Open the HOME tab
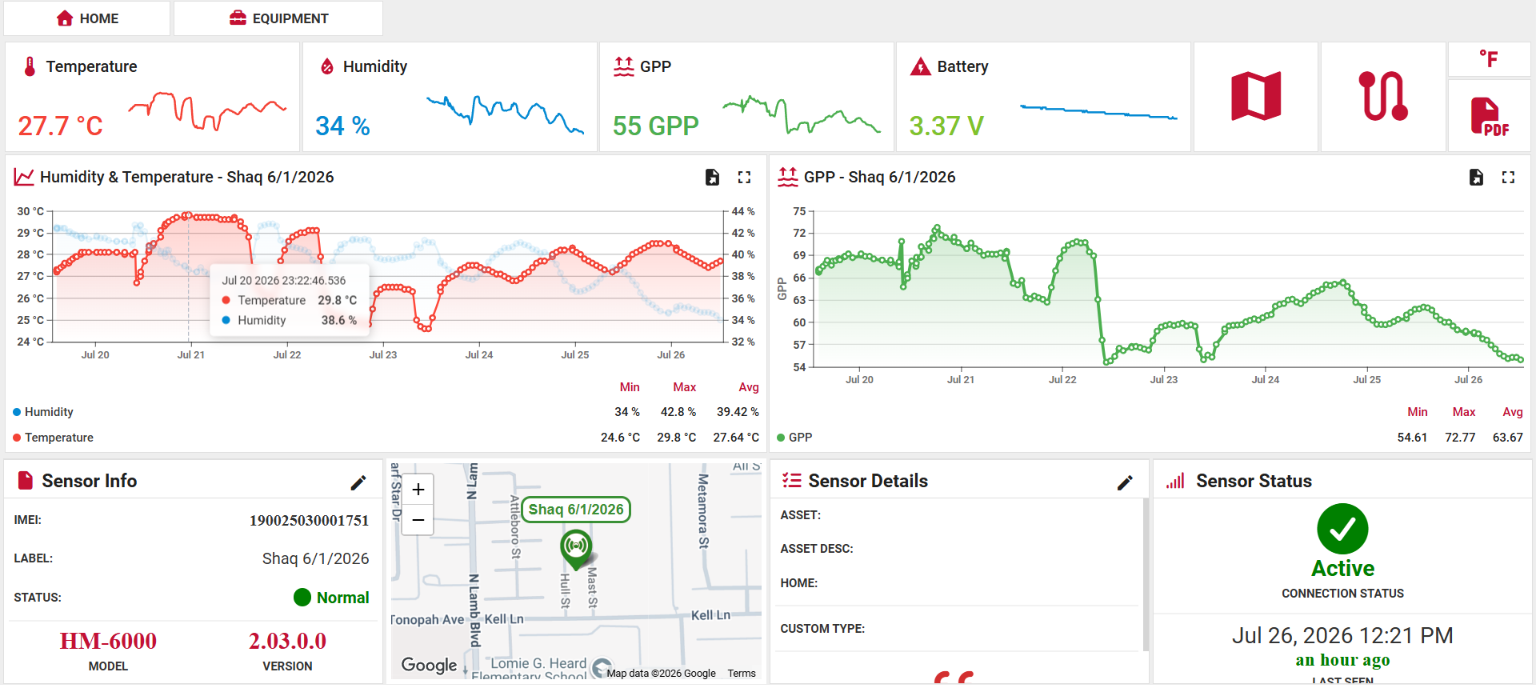 point(87,18)
